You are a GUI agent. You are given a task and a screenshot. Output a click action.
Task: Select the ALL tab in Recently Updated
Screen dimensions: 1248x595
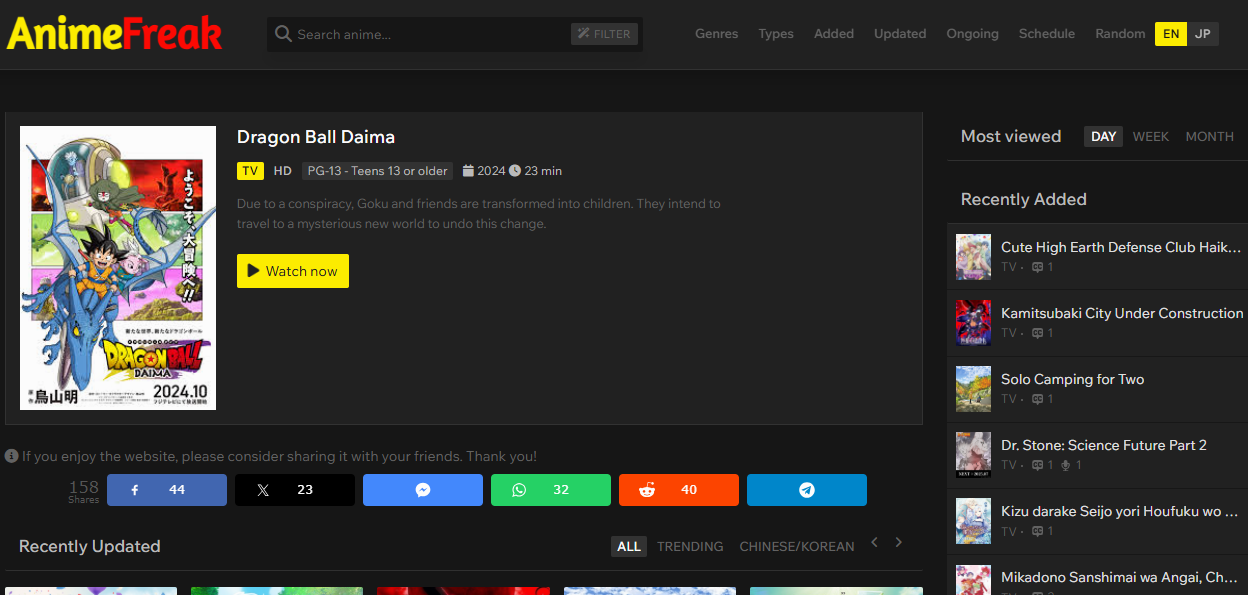(x=629, y=546)
